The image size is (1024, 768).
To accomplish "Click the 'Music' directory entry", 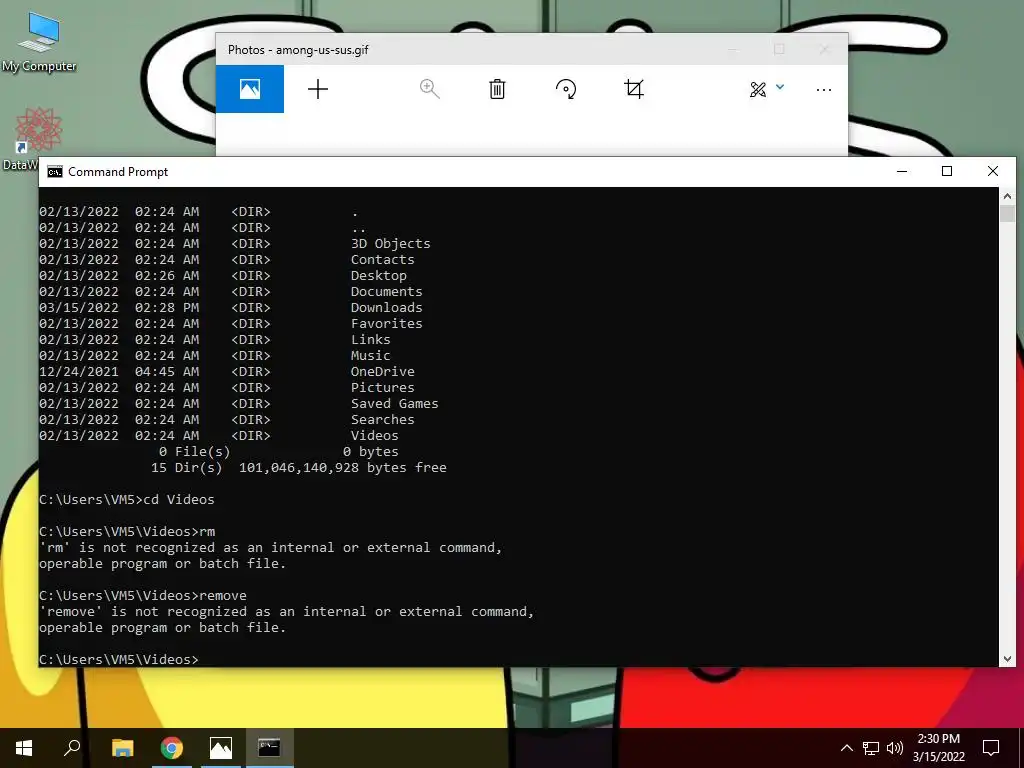I will click(370, 355).
